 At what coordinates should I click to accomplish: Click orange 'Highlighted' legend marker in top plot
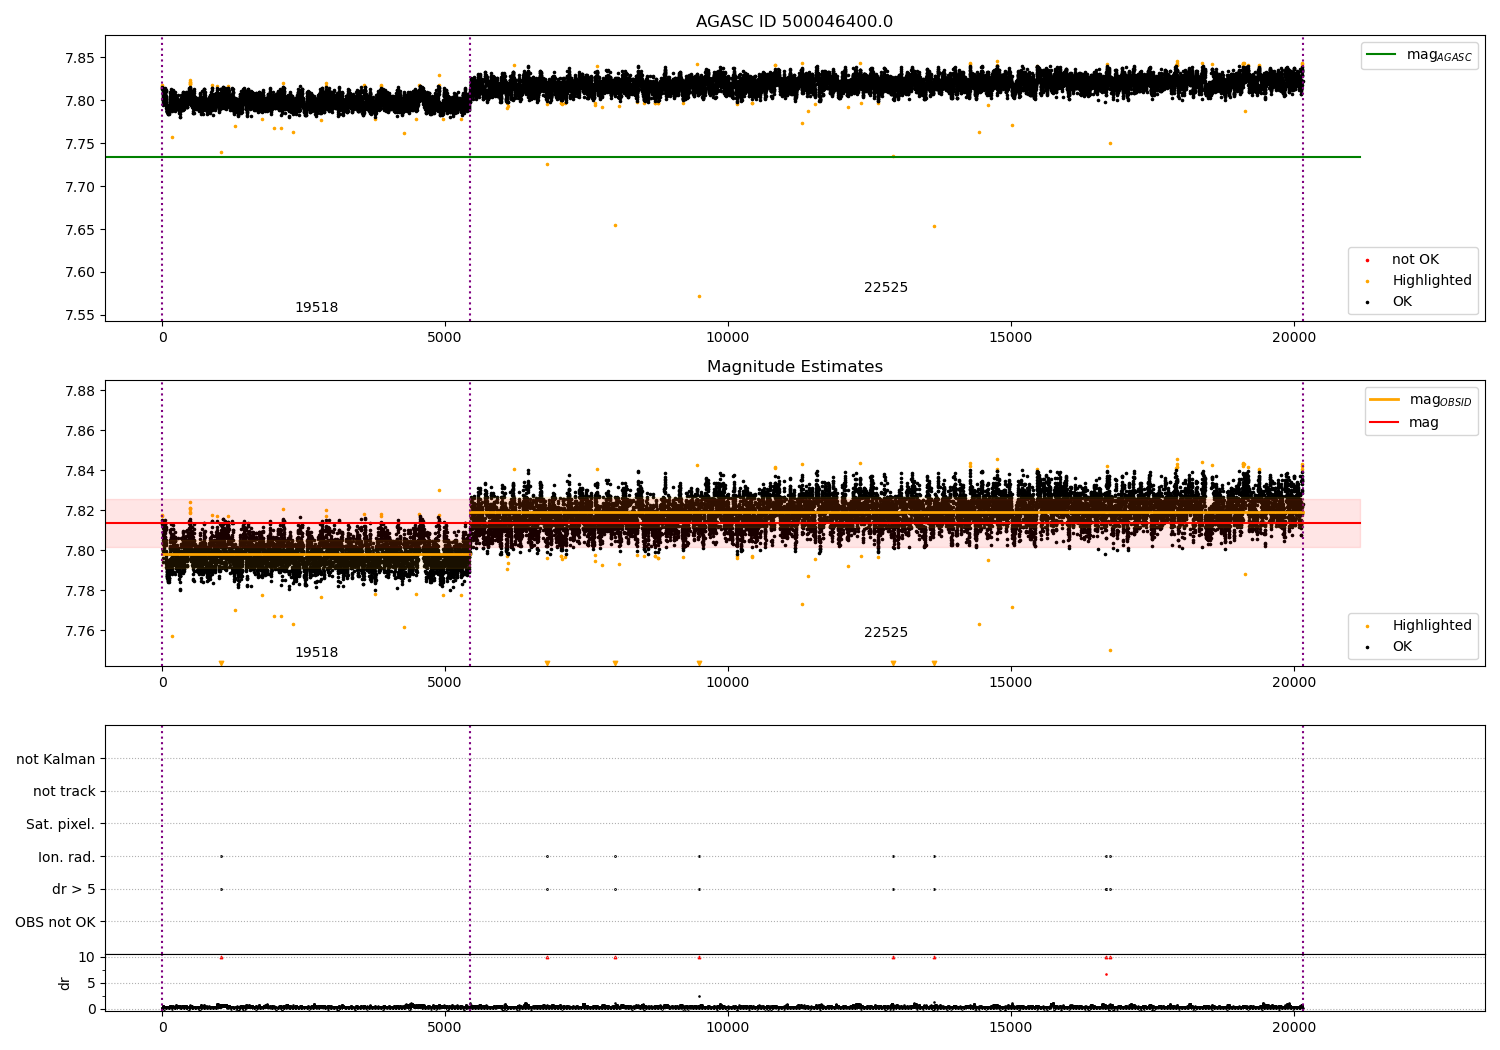pos(1368,281)
